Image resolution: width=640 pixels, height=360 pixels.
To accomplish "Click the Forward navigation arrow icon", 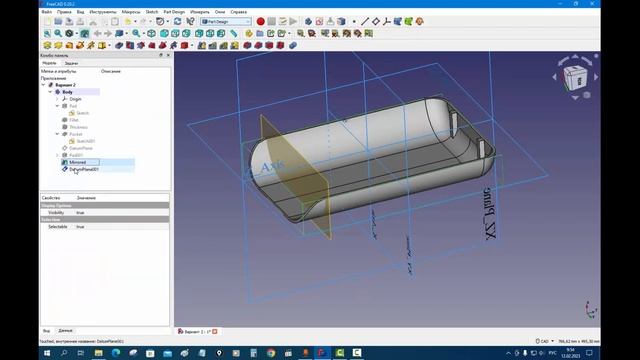I will 108,33.
